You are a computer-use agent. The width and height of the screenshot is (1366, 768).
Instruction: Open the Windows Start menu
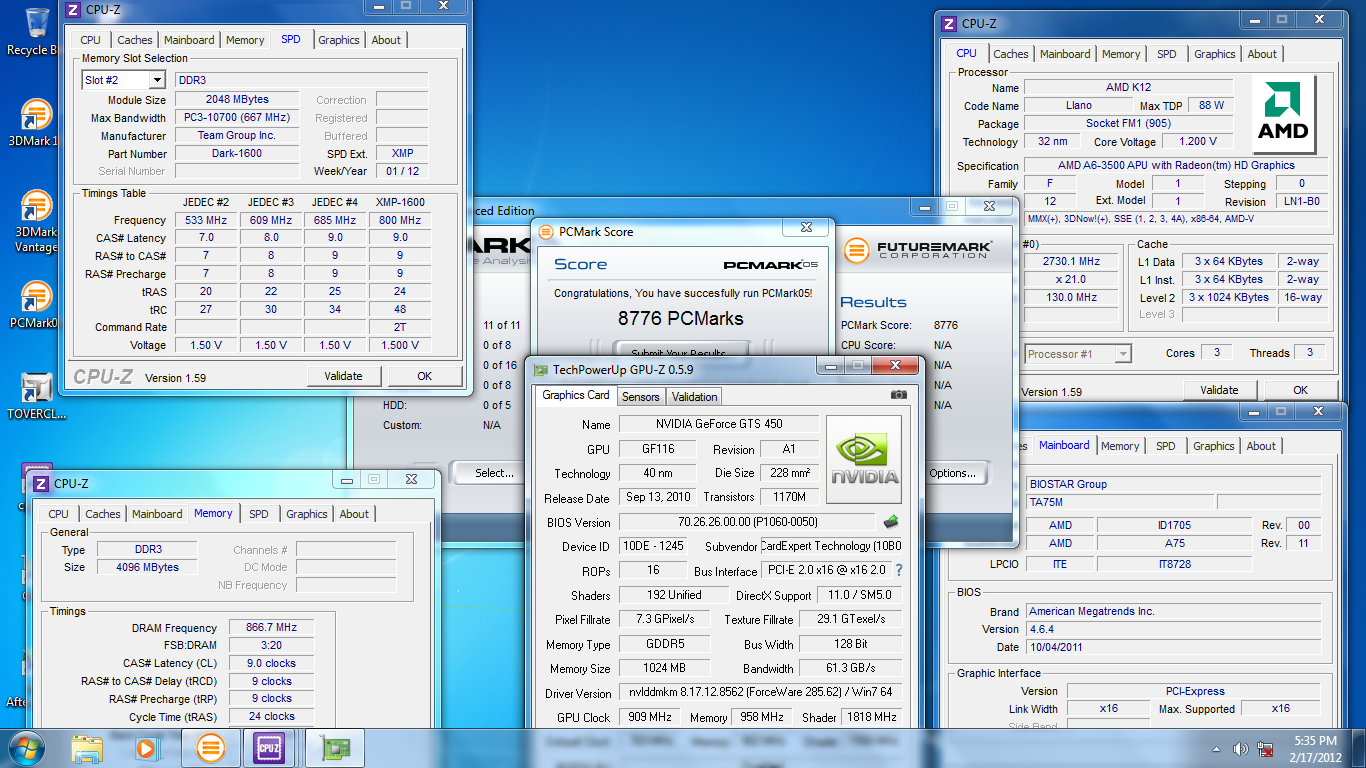click(x=27, y=747)
